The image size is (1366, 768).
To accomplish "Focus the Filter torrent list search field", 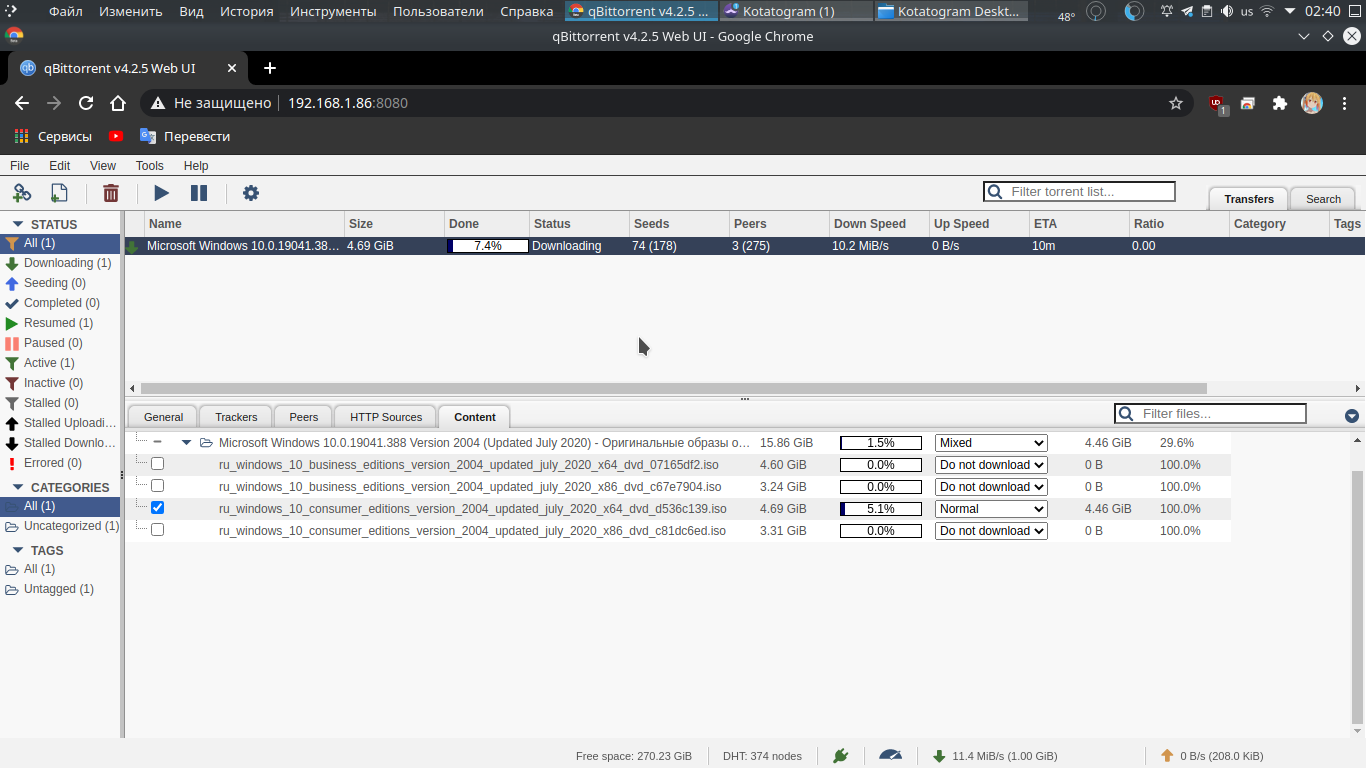I will (x=1080, y=192).
